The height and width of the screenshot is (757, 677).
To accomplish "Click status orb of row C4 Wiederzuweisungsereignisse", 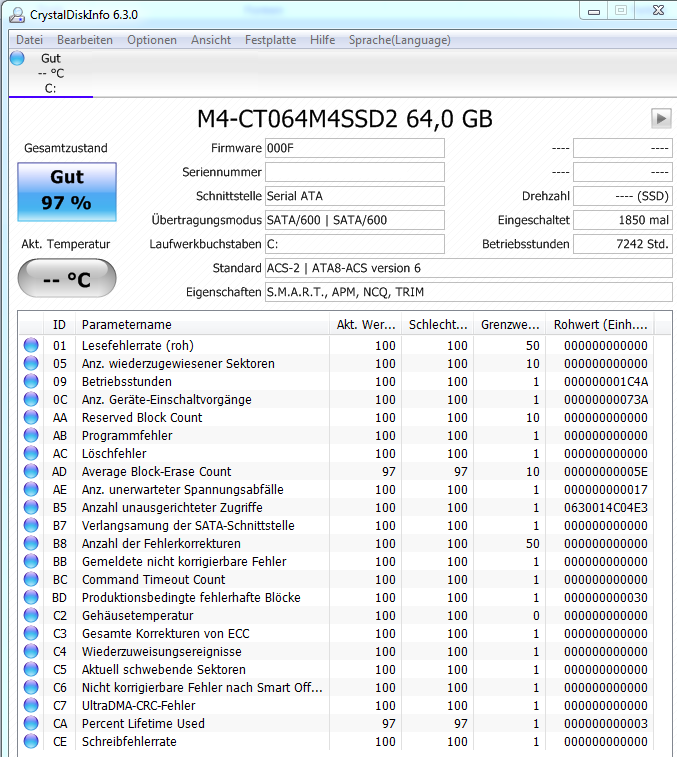I will pyautogui.click(x=31, y=651).
